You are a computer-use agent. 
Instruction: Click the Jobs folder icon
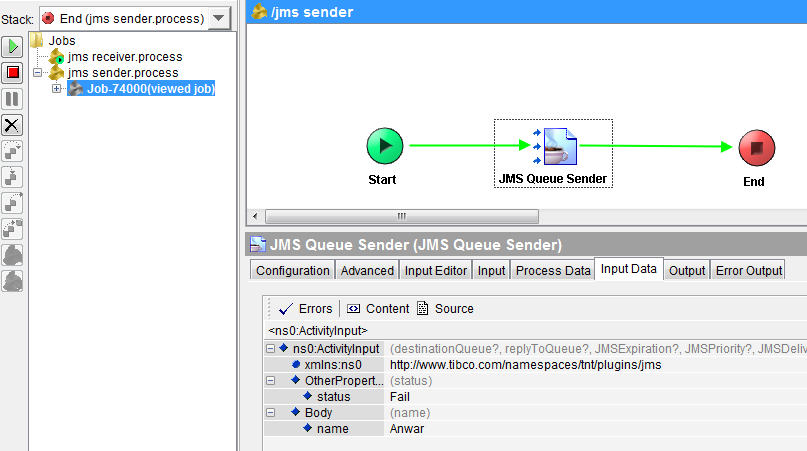coord(37,40)
